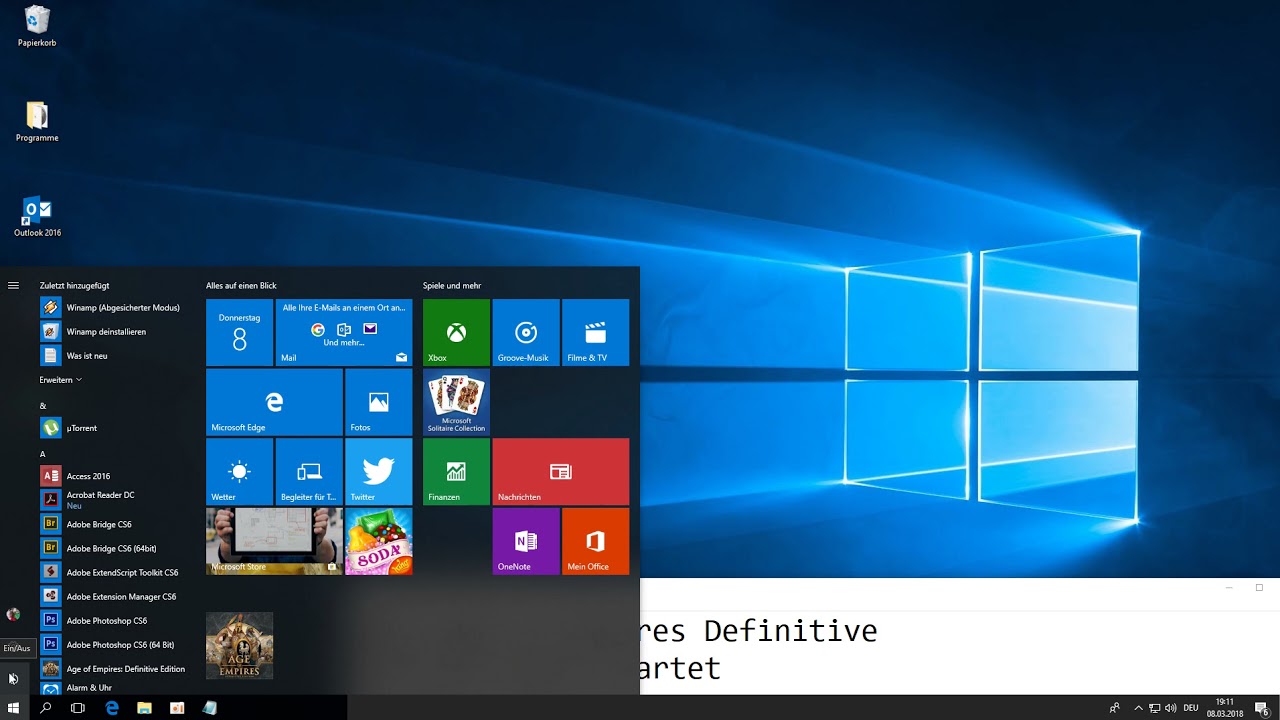
Task: Click the Ein/Aus power button
Action: point(13,679)
